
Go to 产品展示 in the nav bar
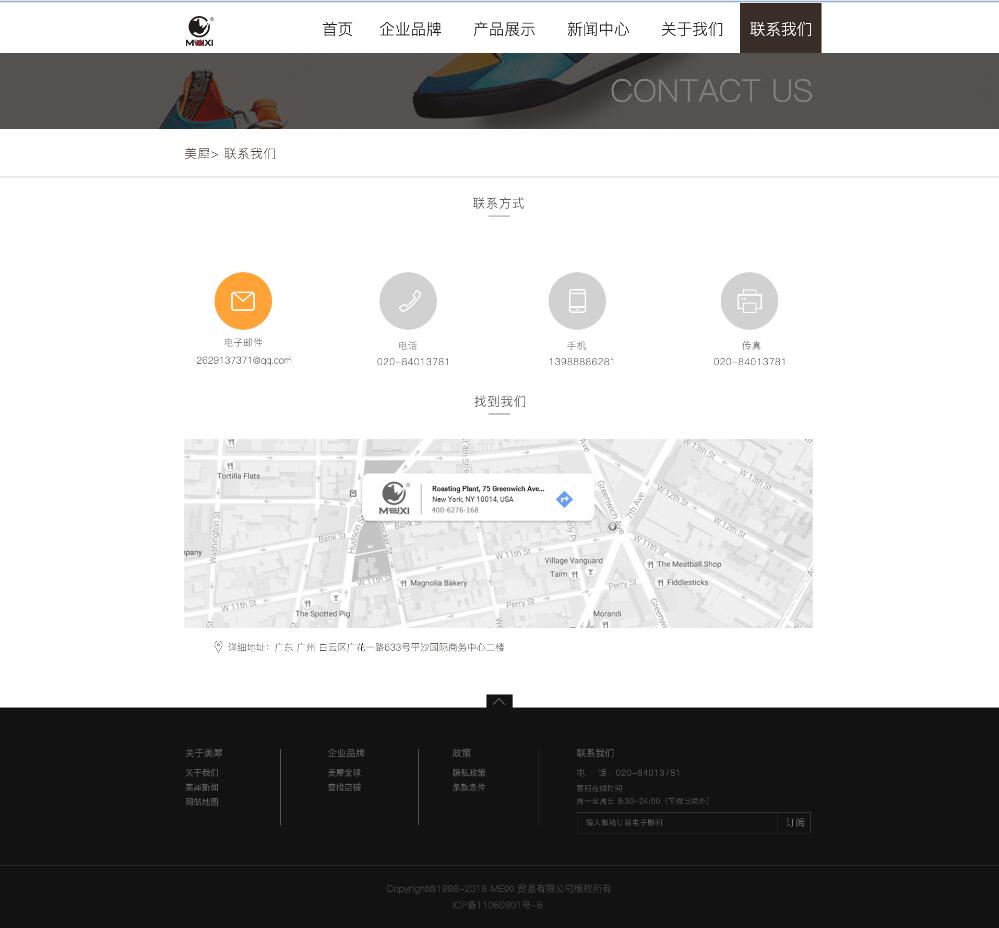[x=504, y=29]
